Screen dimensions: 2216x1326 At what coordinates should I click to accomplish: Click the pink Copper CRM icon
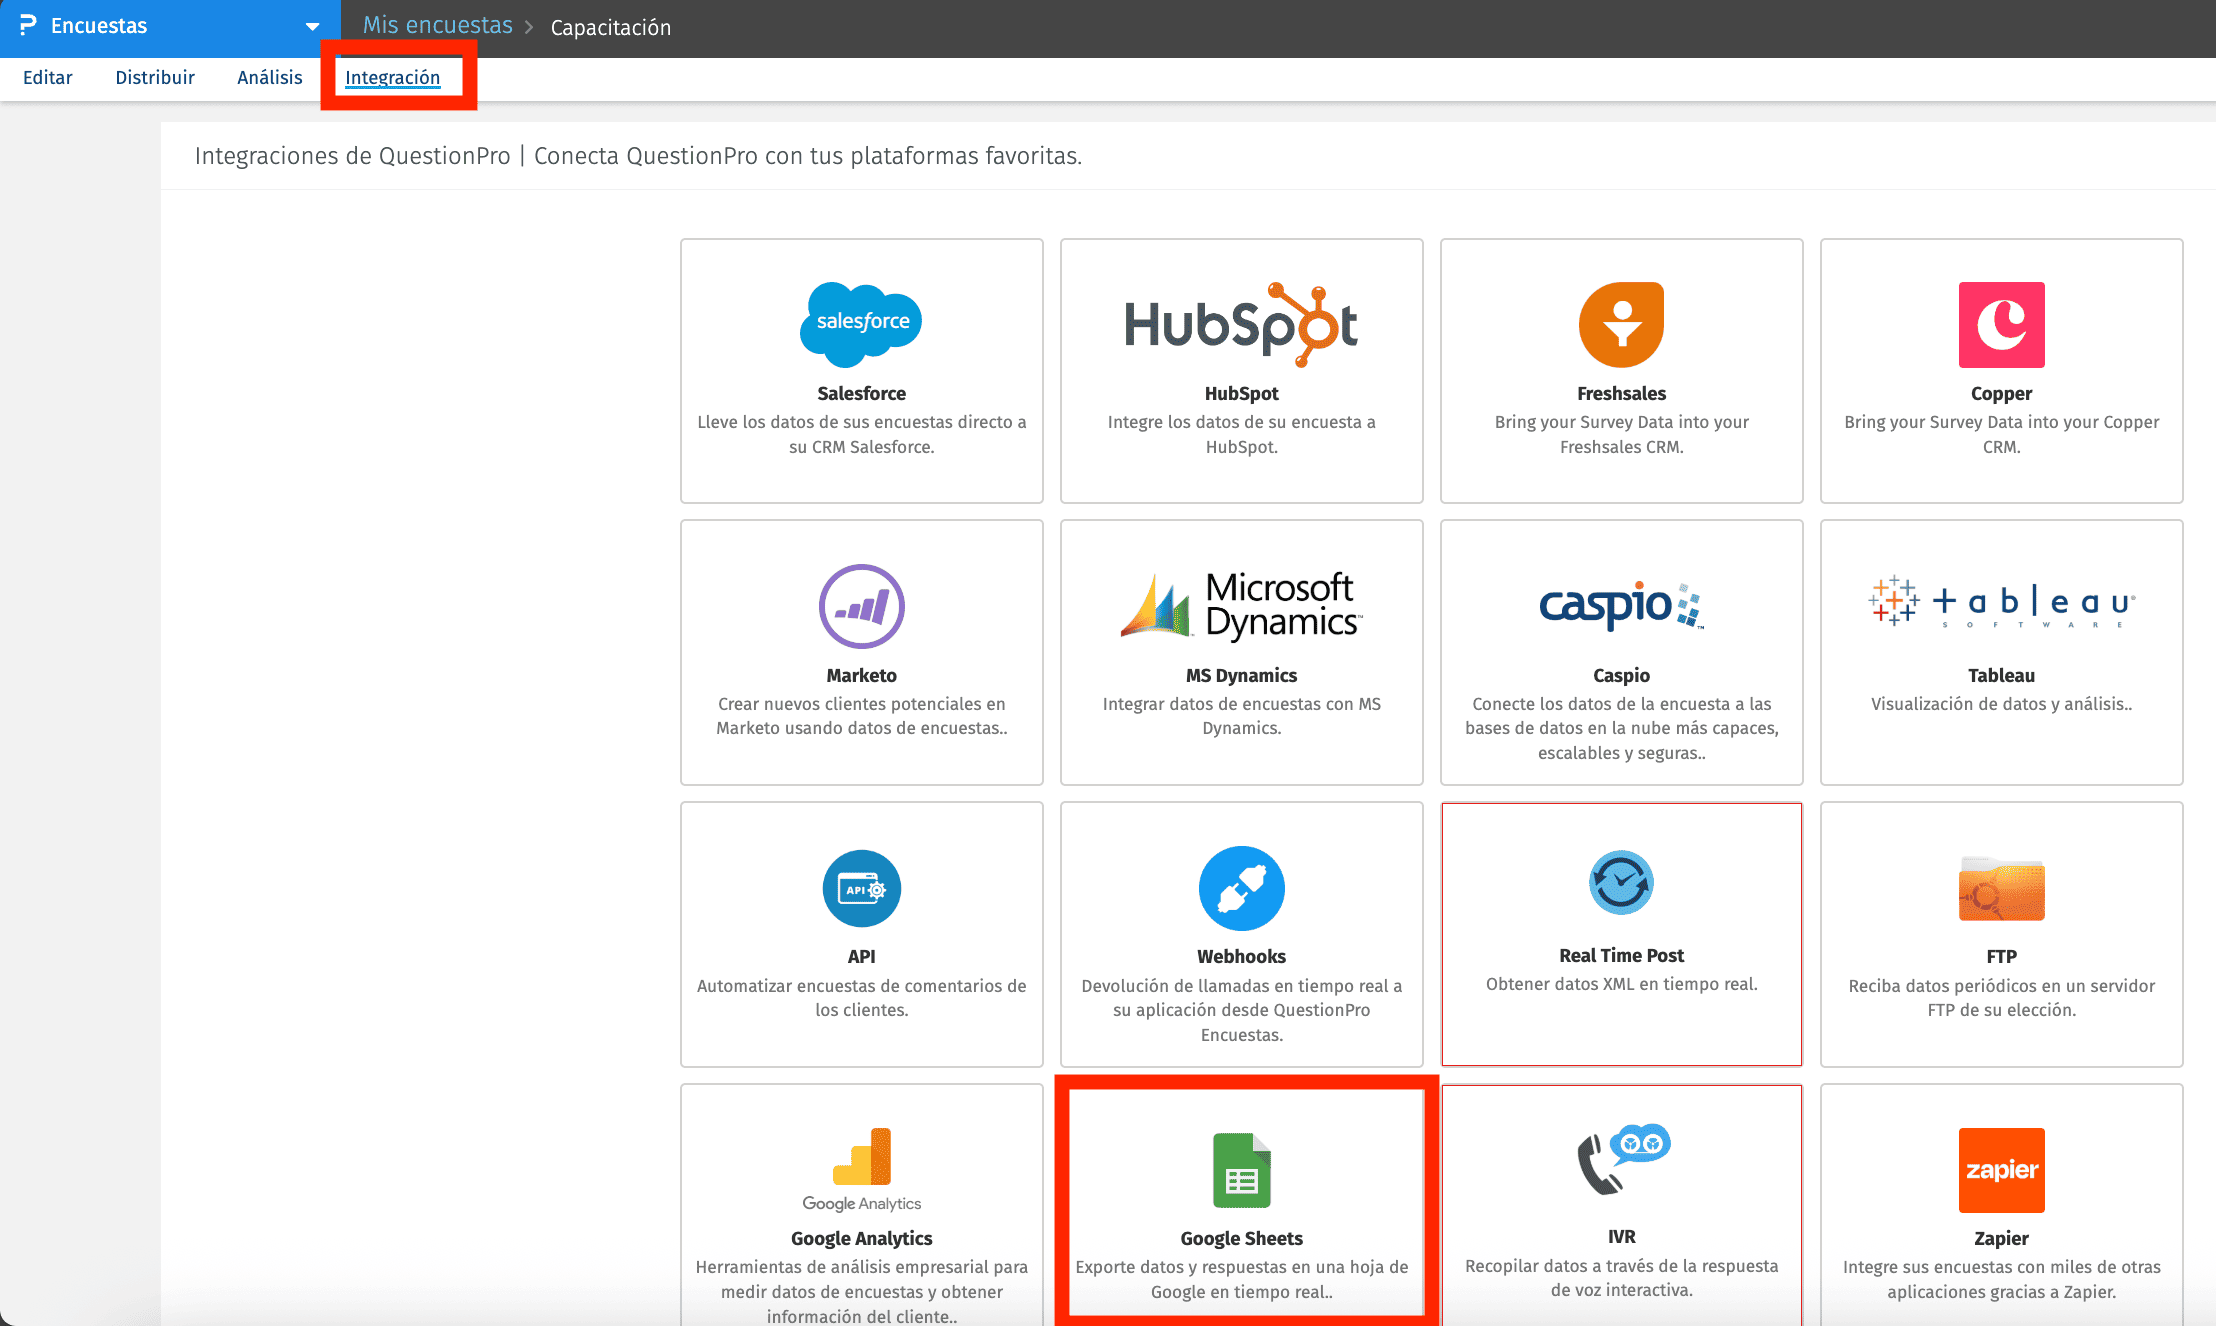click(2001, 325)
